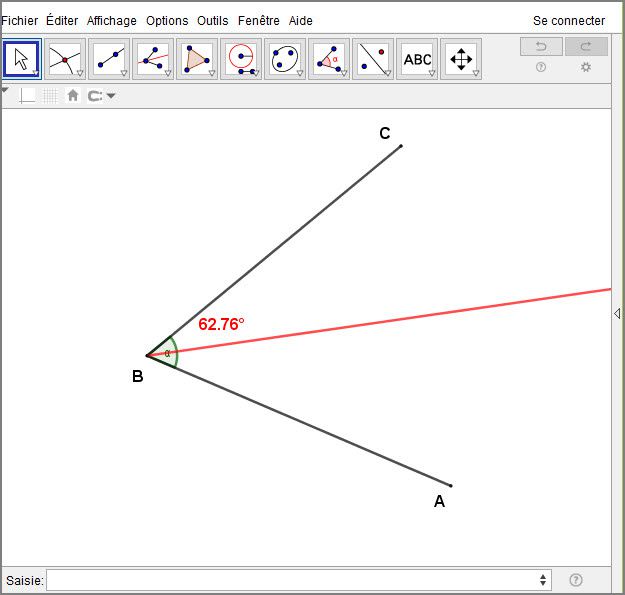Select the ABC text tool
Screen dimensions: 625x595
coord(417,59)
